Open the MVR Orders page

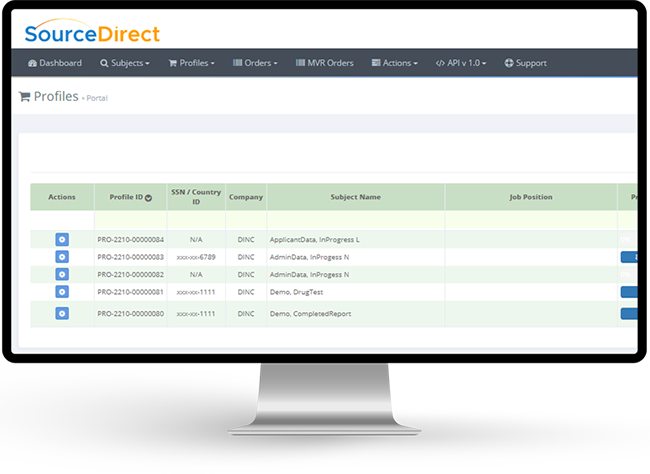325,63
